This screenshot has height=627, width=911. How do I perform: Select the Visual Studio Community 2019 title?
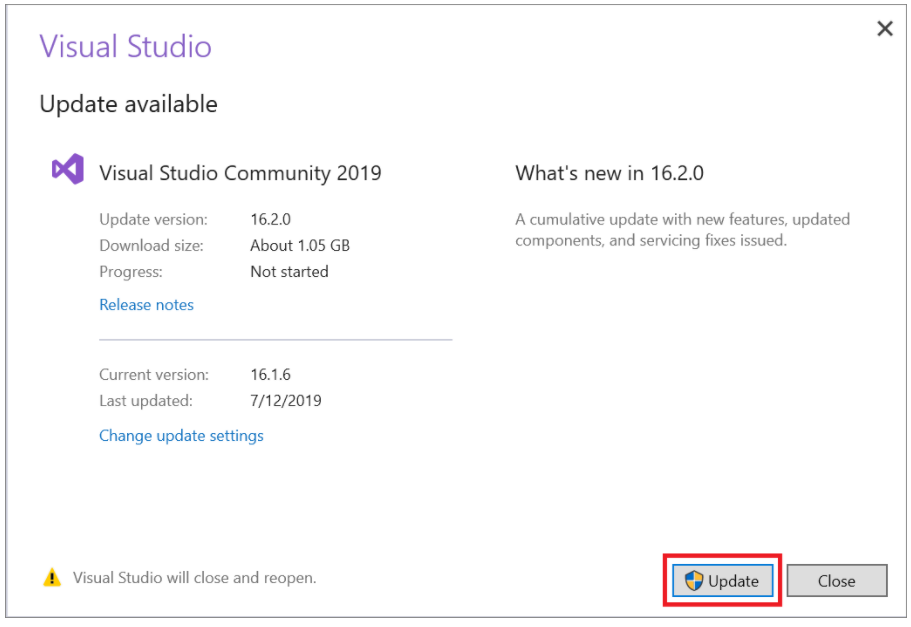(x=240, y=172)
